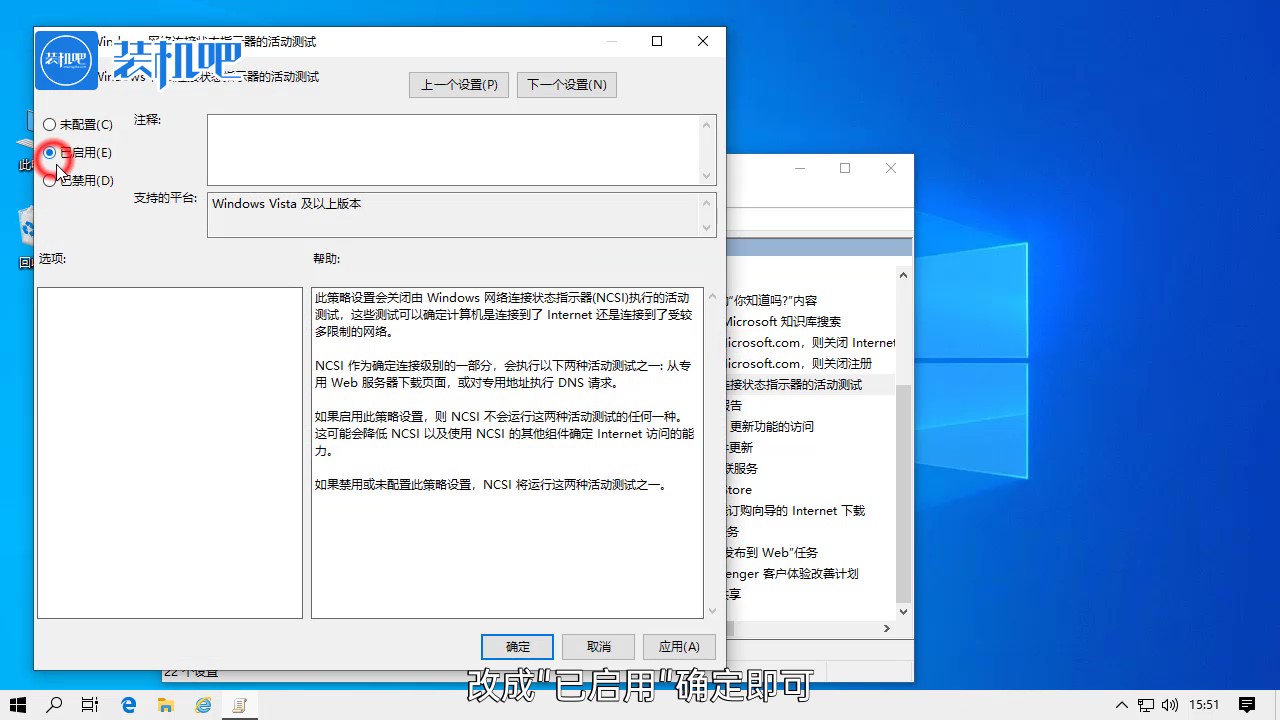Open Microsoft Edge from the taskbar

coord(128,705)
